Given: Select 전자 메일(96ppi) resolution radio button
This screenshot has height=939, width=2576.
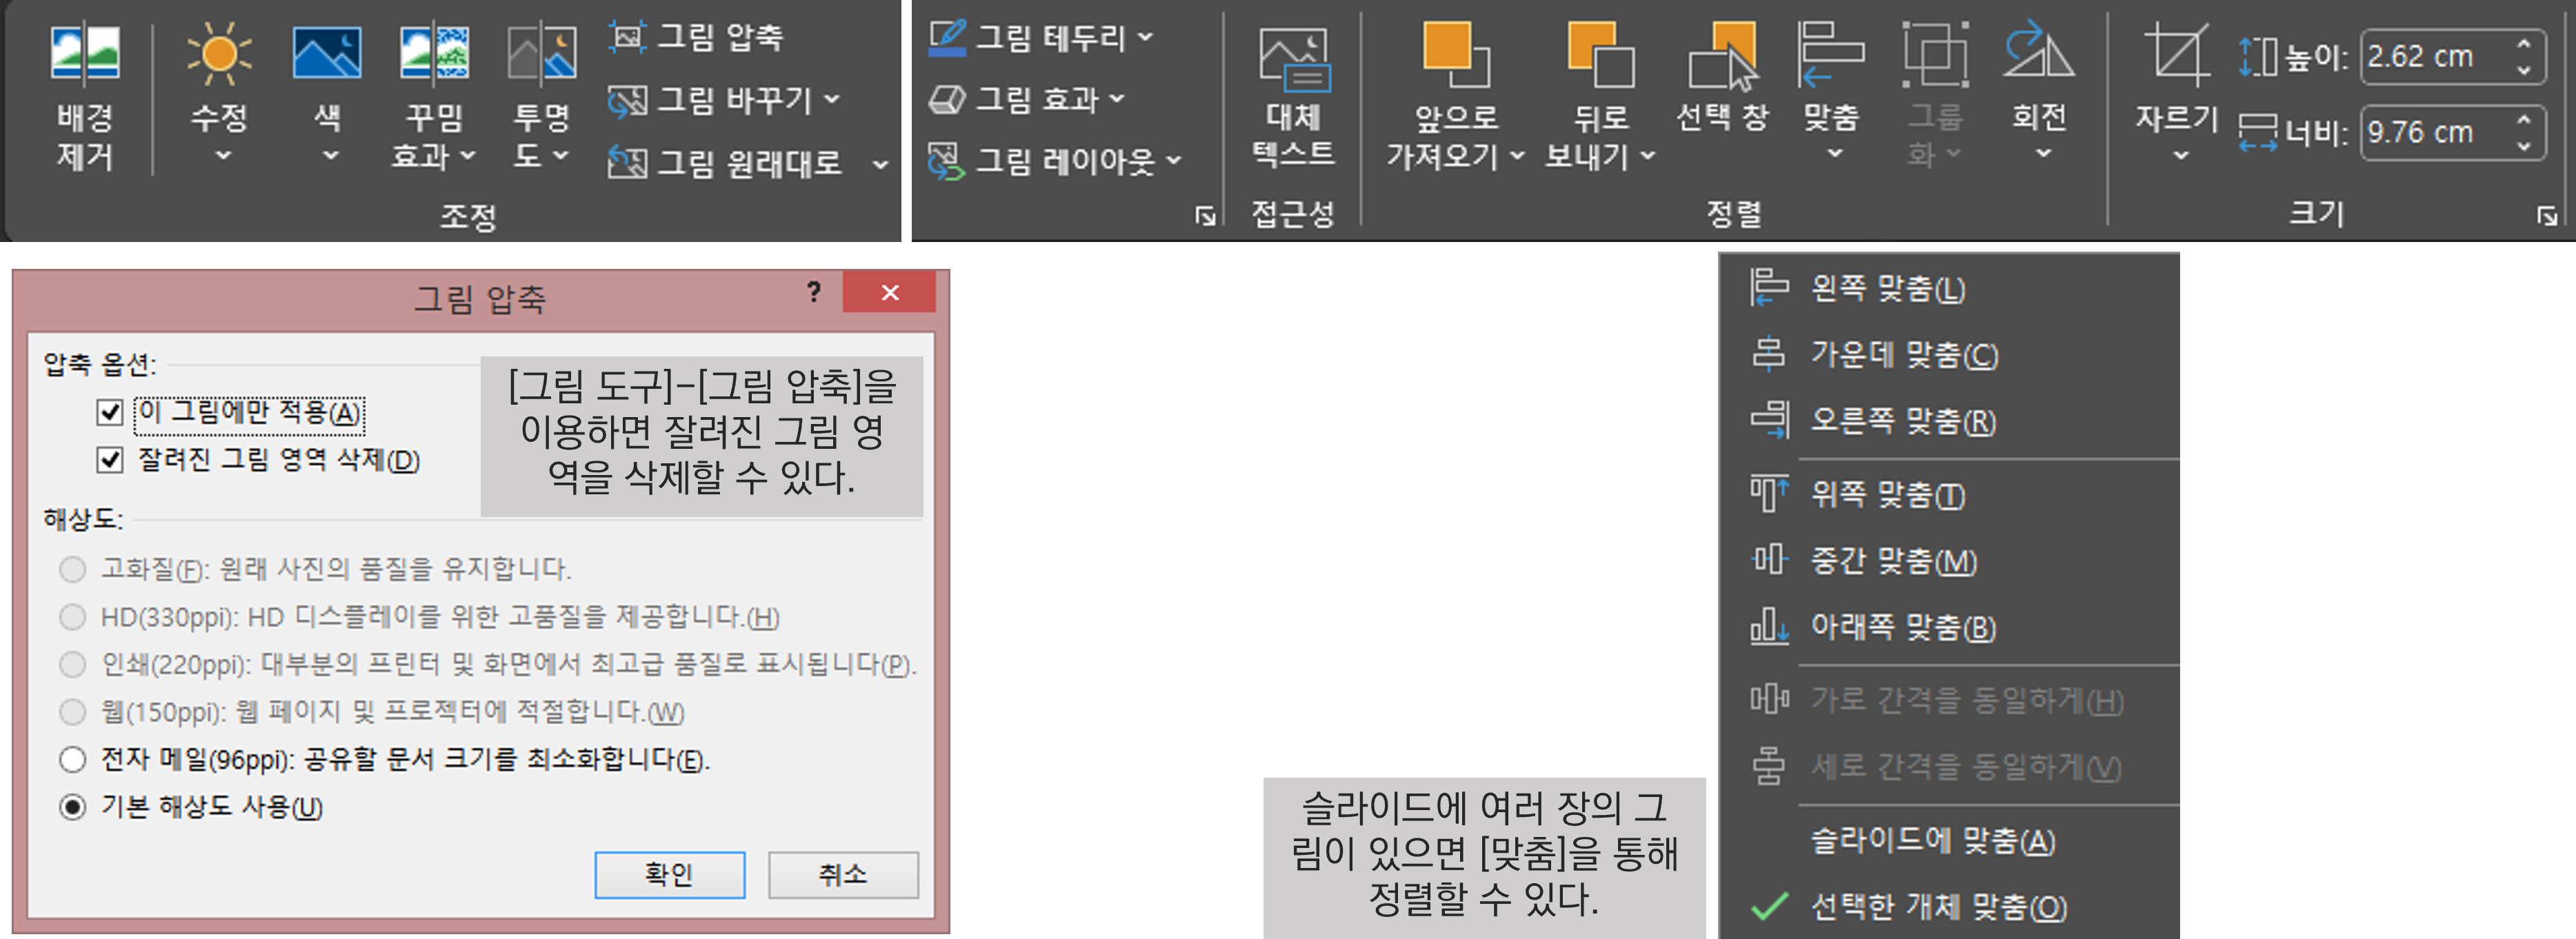Looking at the screenshot, I should 73,760.
